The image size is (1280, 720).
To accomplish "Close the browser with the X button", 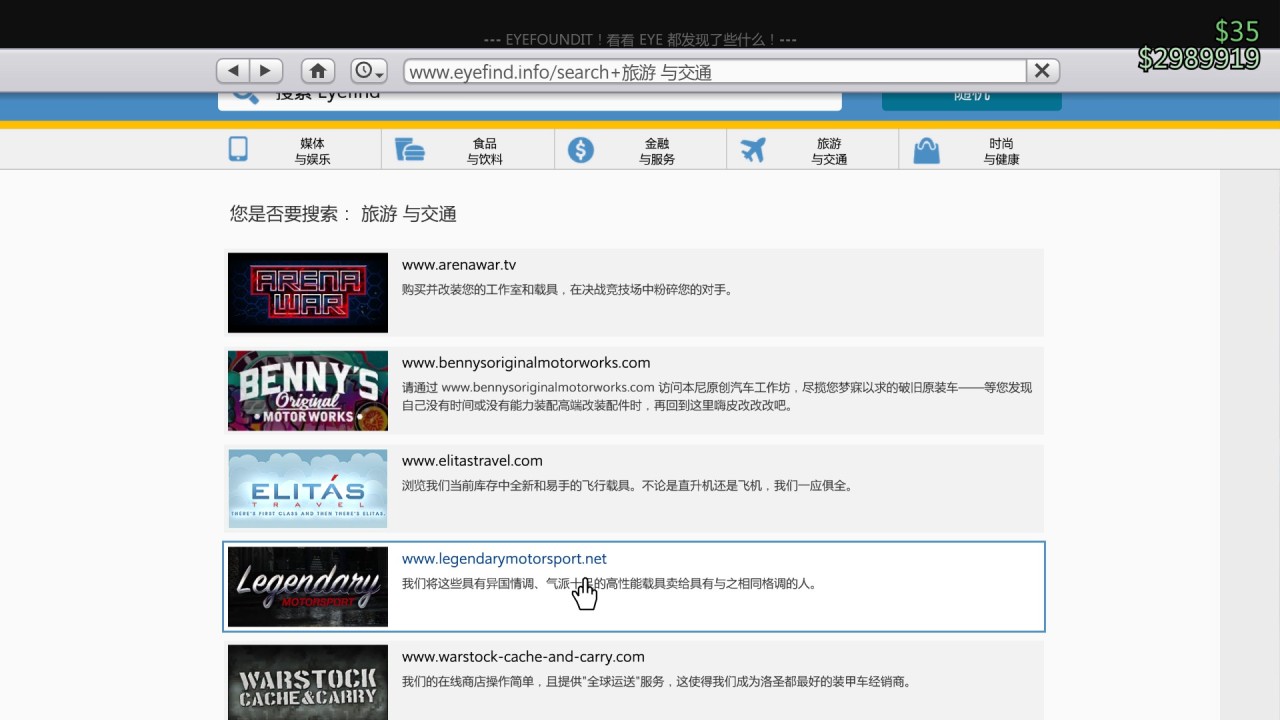I will [x=1042, y=71].
